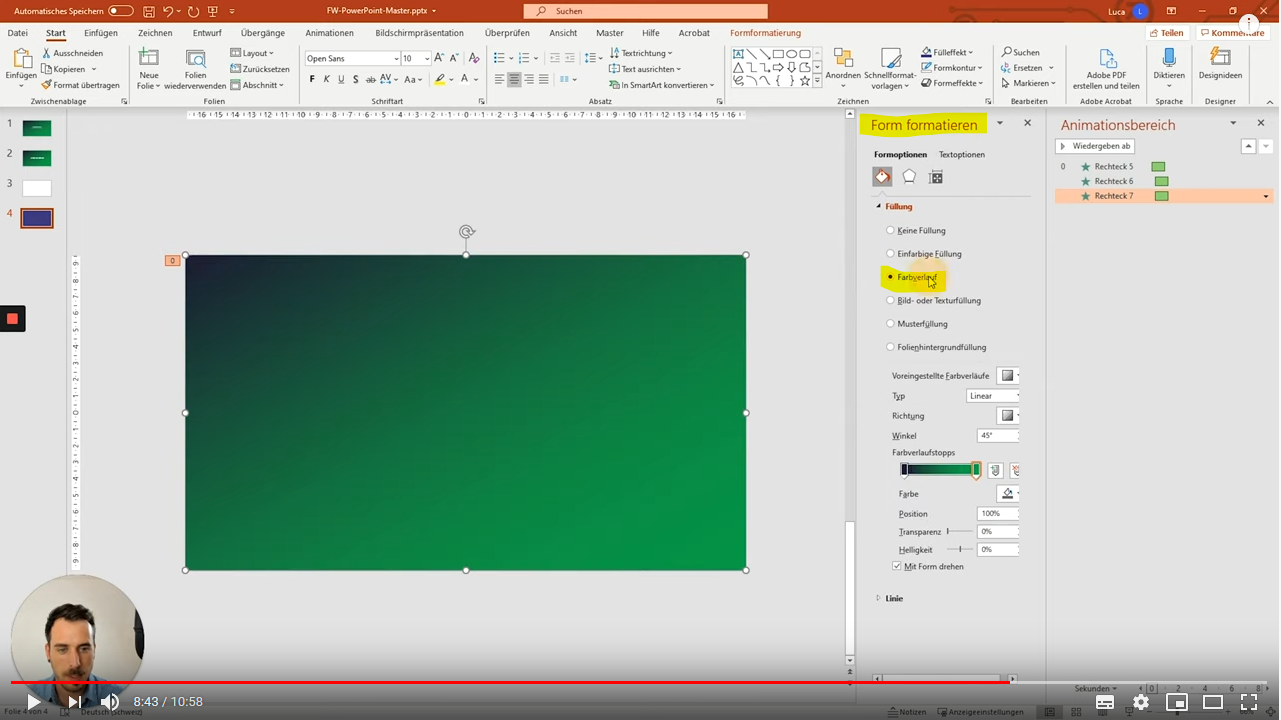Click the Anordnen icon
The image size is (1281, 720).
843,58
